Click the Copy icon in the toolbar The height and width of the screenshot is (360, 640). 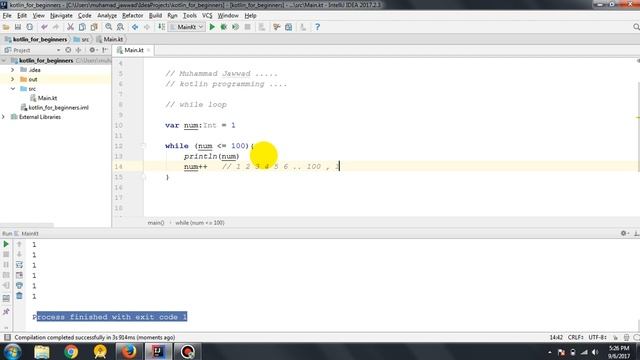[82, 27]
